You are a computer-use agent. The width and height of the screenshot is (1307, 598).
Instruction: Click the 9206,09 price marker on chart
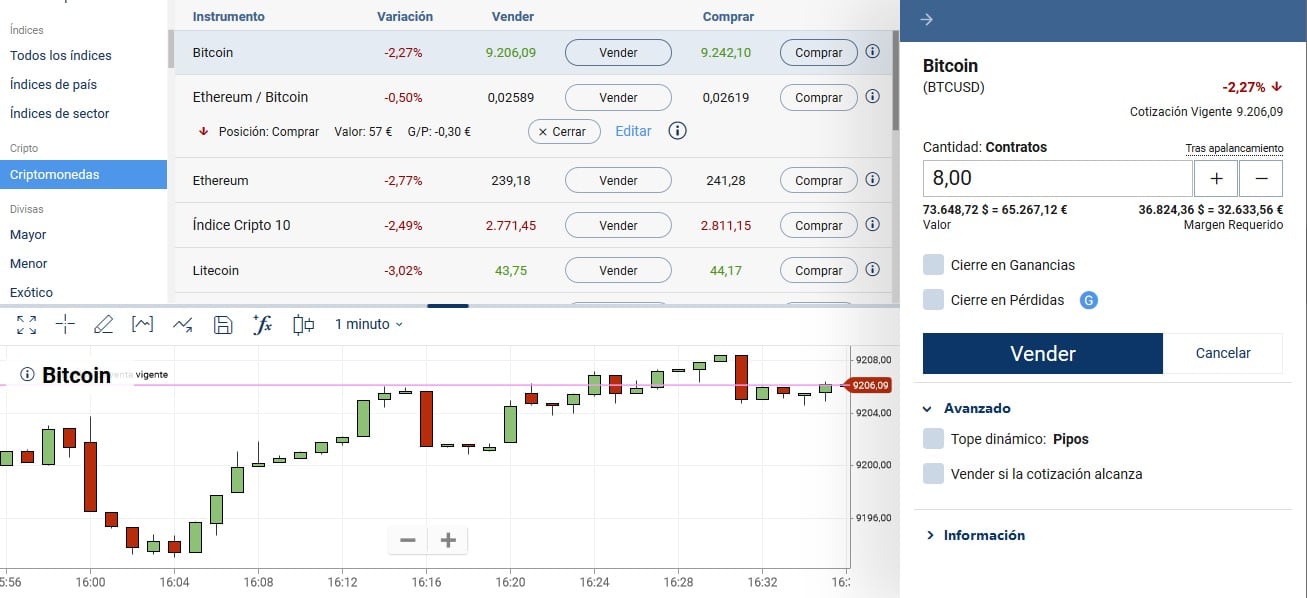click(871, 385)
